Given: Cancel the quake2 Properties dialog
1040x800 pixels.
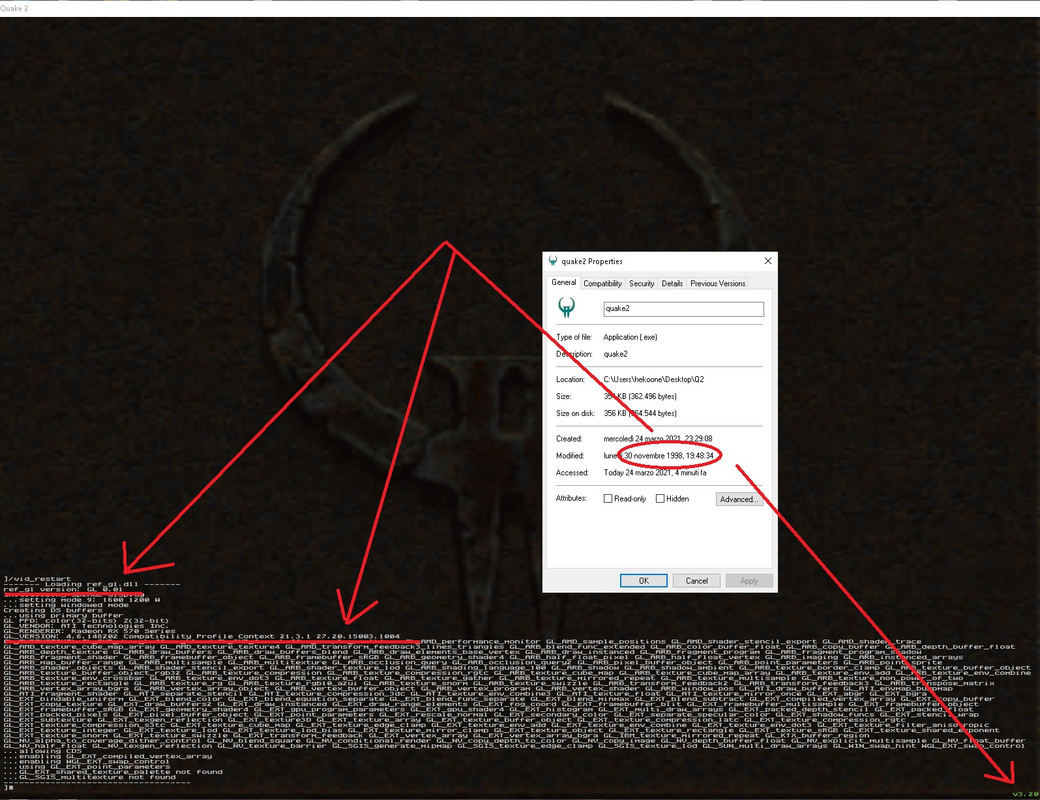Looking at the screenshot, I should tap(696, 580).
